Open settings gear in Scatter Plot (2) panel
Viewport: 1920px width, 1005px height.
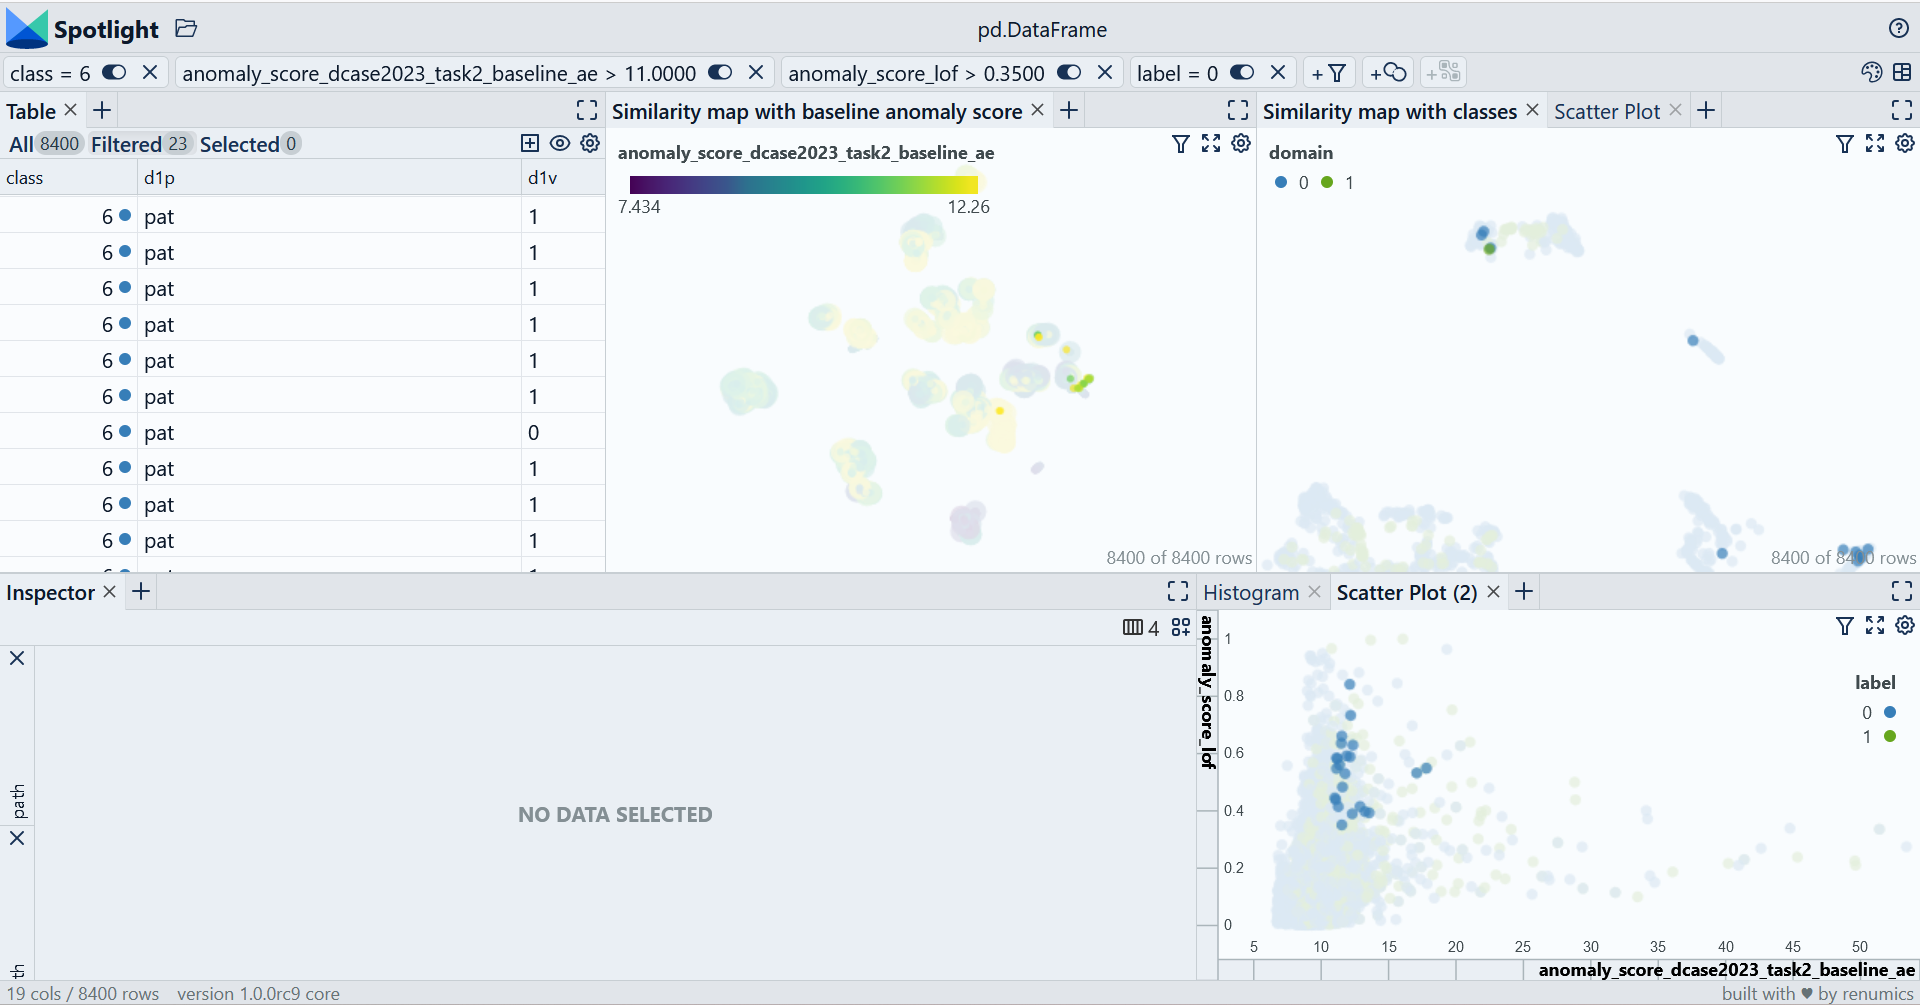(x=1904, y=626)
